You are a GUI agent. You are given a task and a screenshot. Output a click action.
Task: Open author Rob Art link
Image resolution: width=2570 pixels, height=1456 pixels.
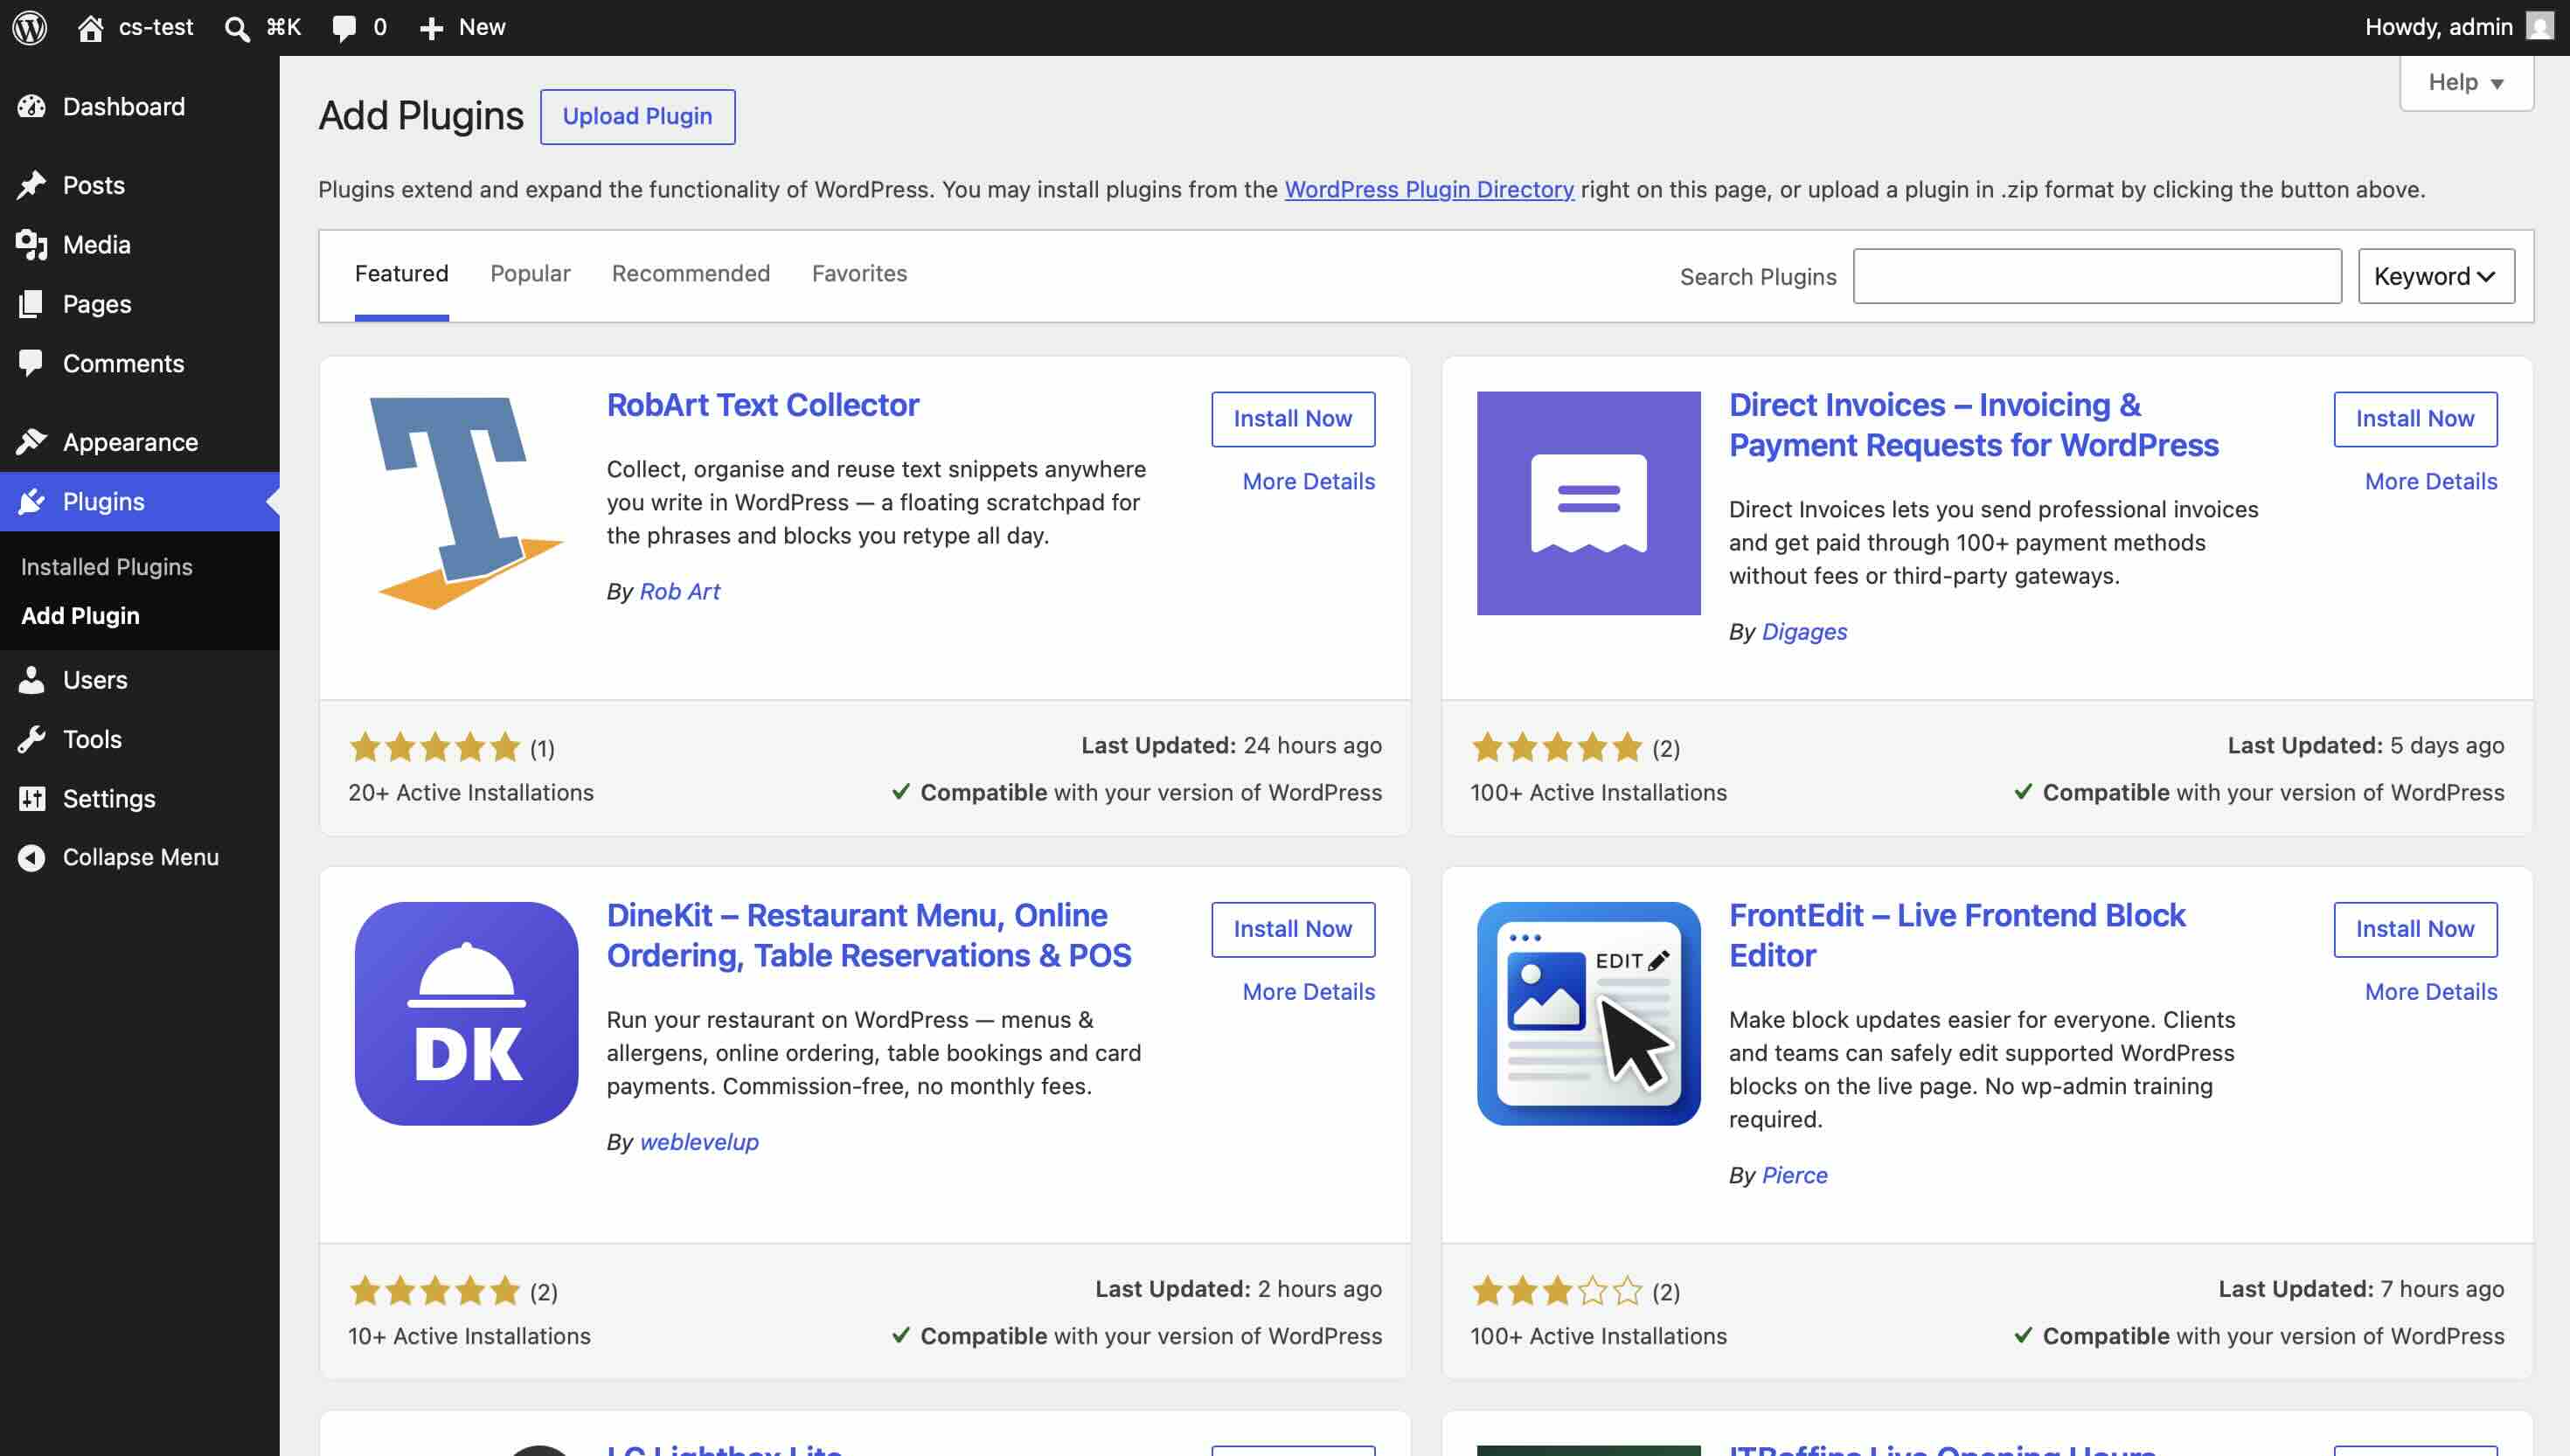679,591
